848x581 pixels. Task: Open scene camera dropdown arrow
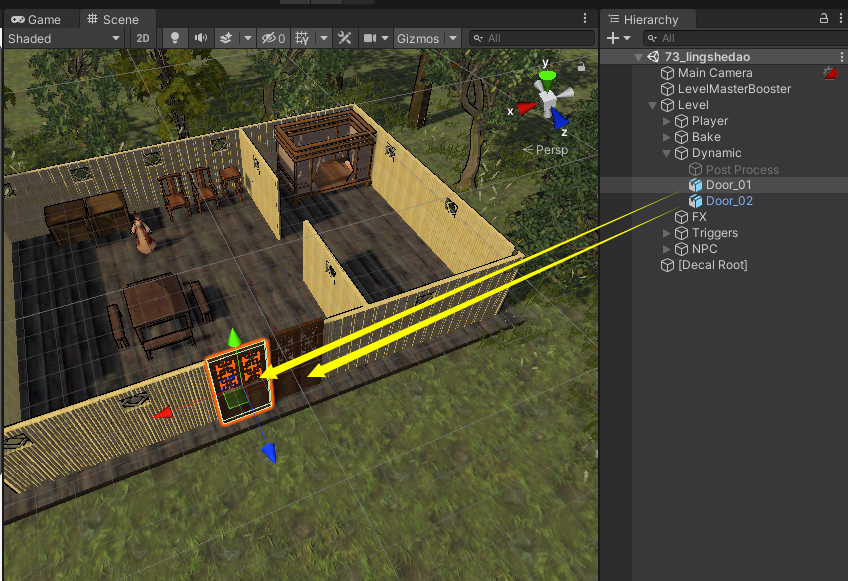click(x=385, y=38)
